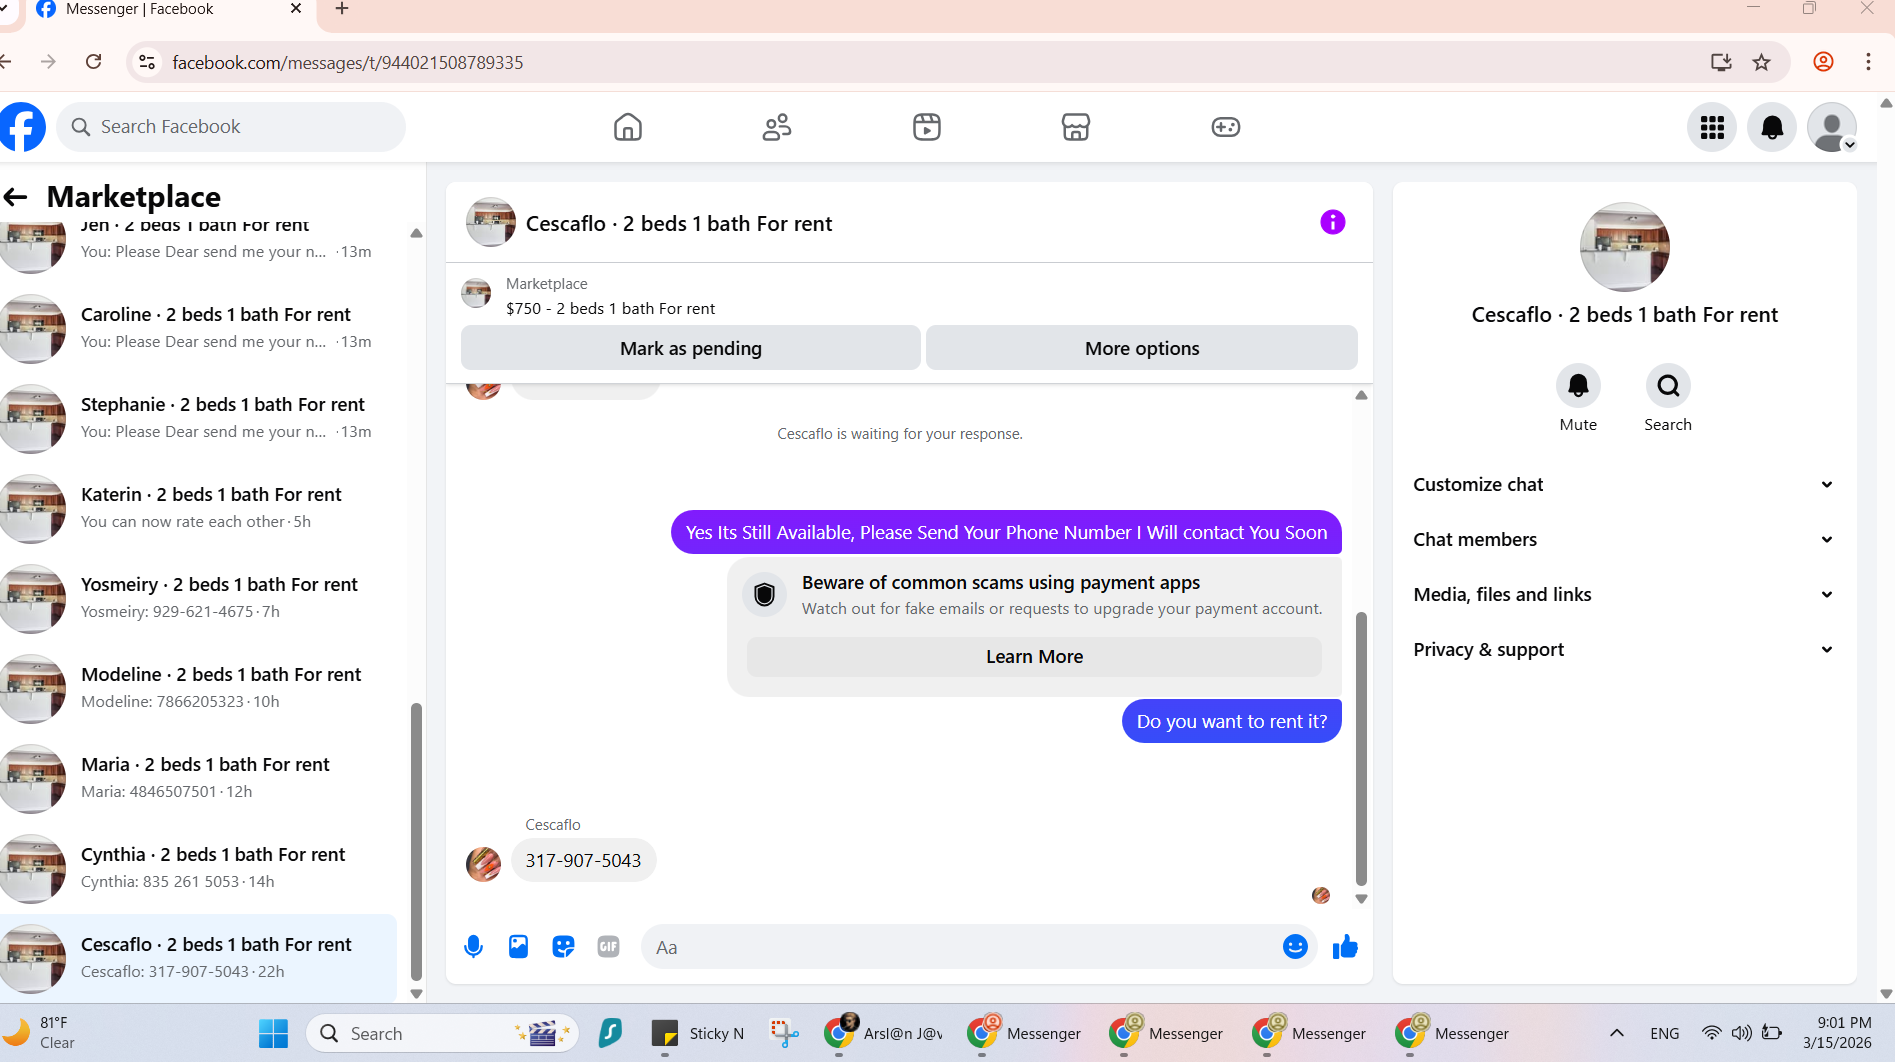The height and width of the screenshot is (1062, 1895).
Task: Send a voice clip with microphone
Action: [x=474, y=946]
